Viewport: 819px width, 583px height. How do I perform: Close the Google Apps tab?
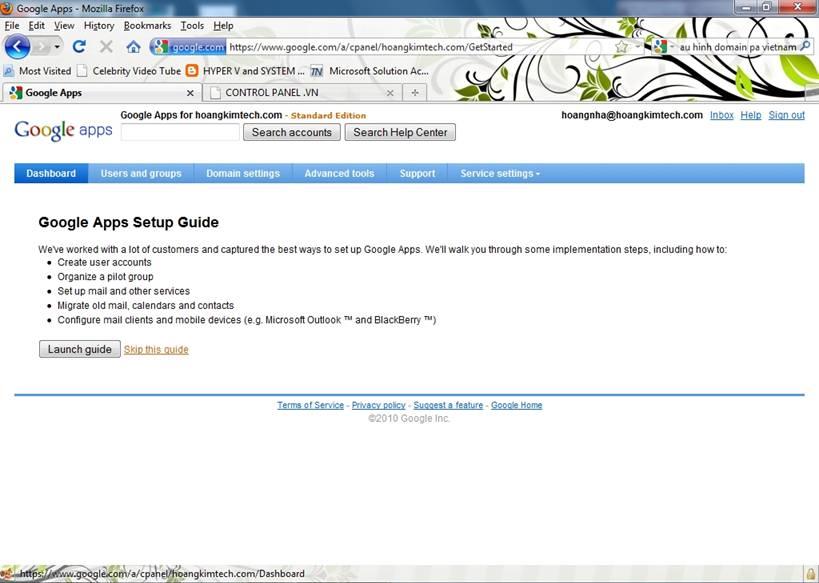click(190, 93)
